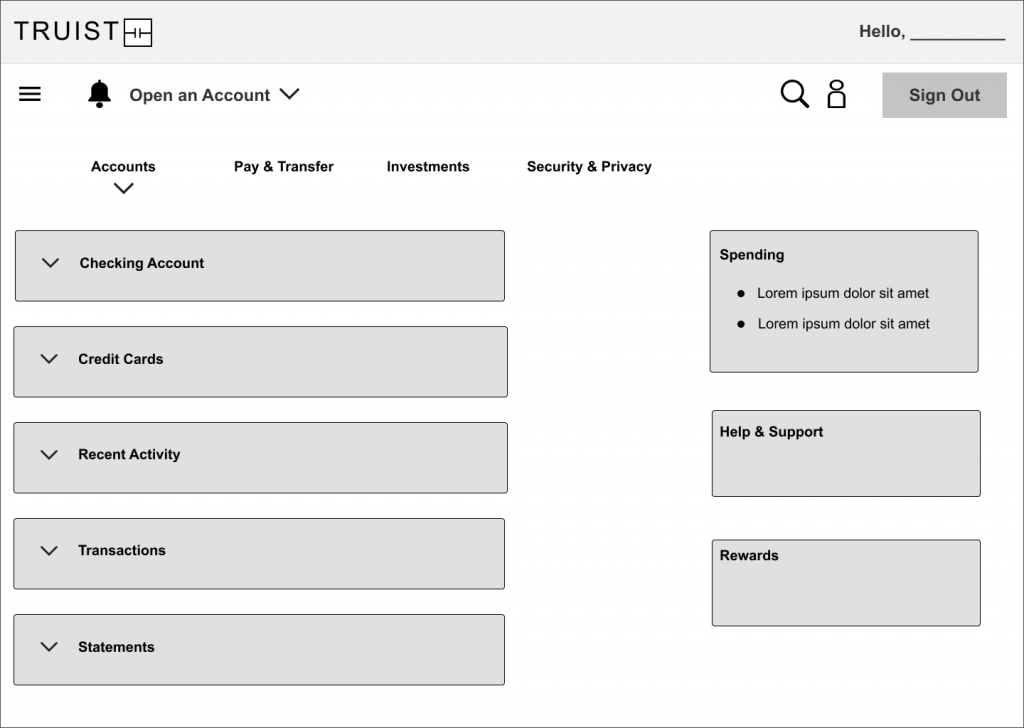The image size is (1024, 728).
Task: Switch to the Investments tab
Action: [x=427, y=167]
